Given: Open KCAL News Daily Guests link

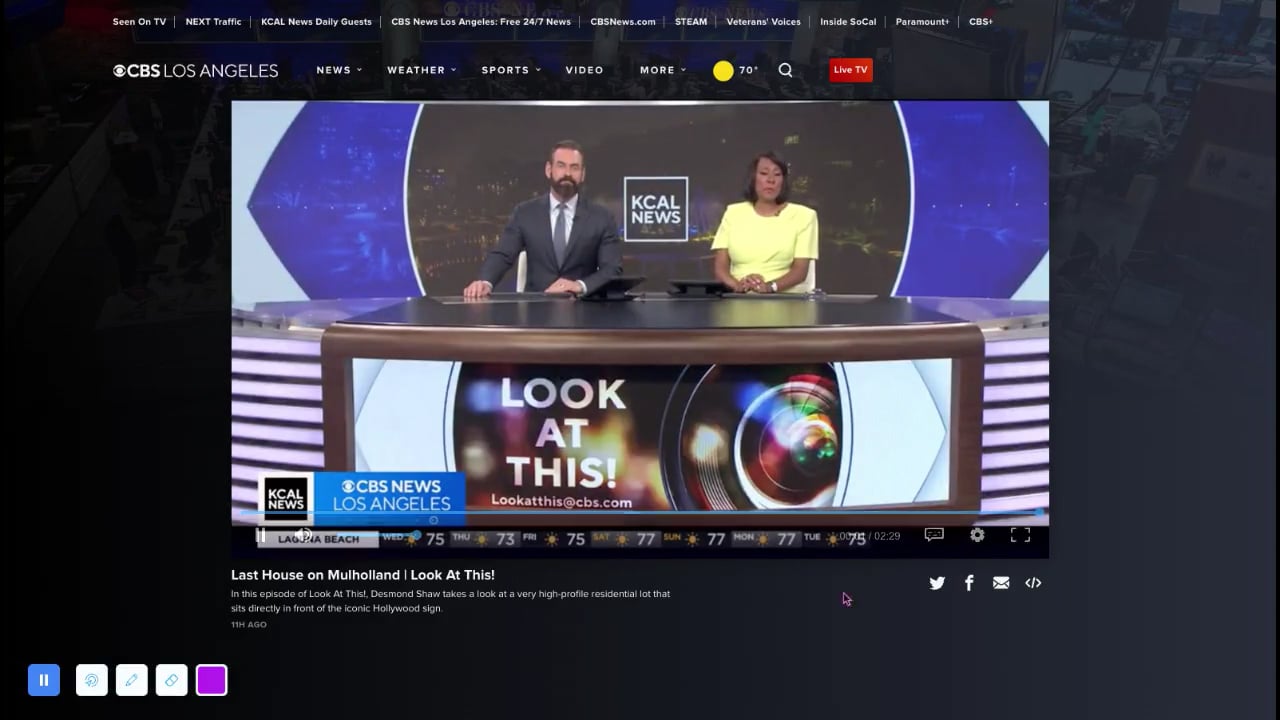Looking at the screenshot, I should point(316,22).
